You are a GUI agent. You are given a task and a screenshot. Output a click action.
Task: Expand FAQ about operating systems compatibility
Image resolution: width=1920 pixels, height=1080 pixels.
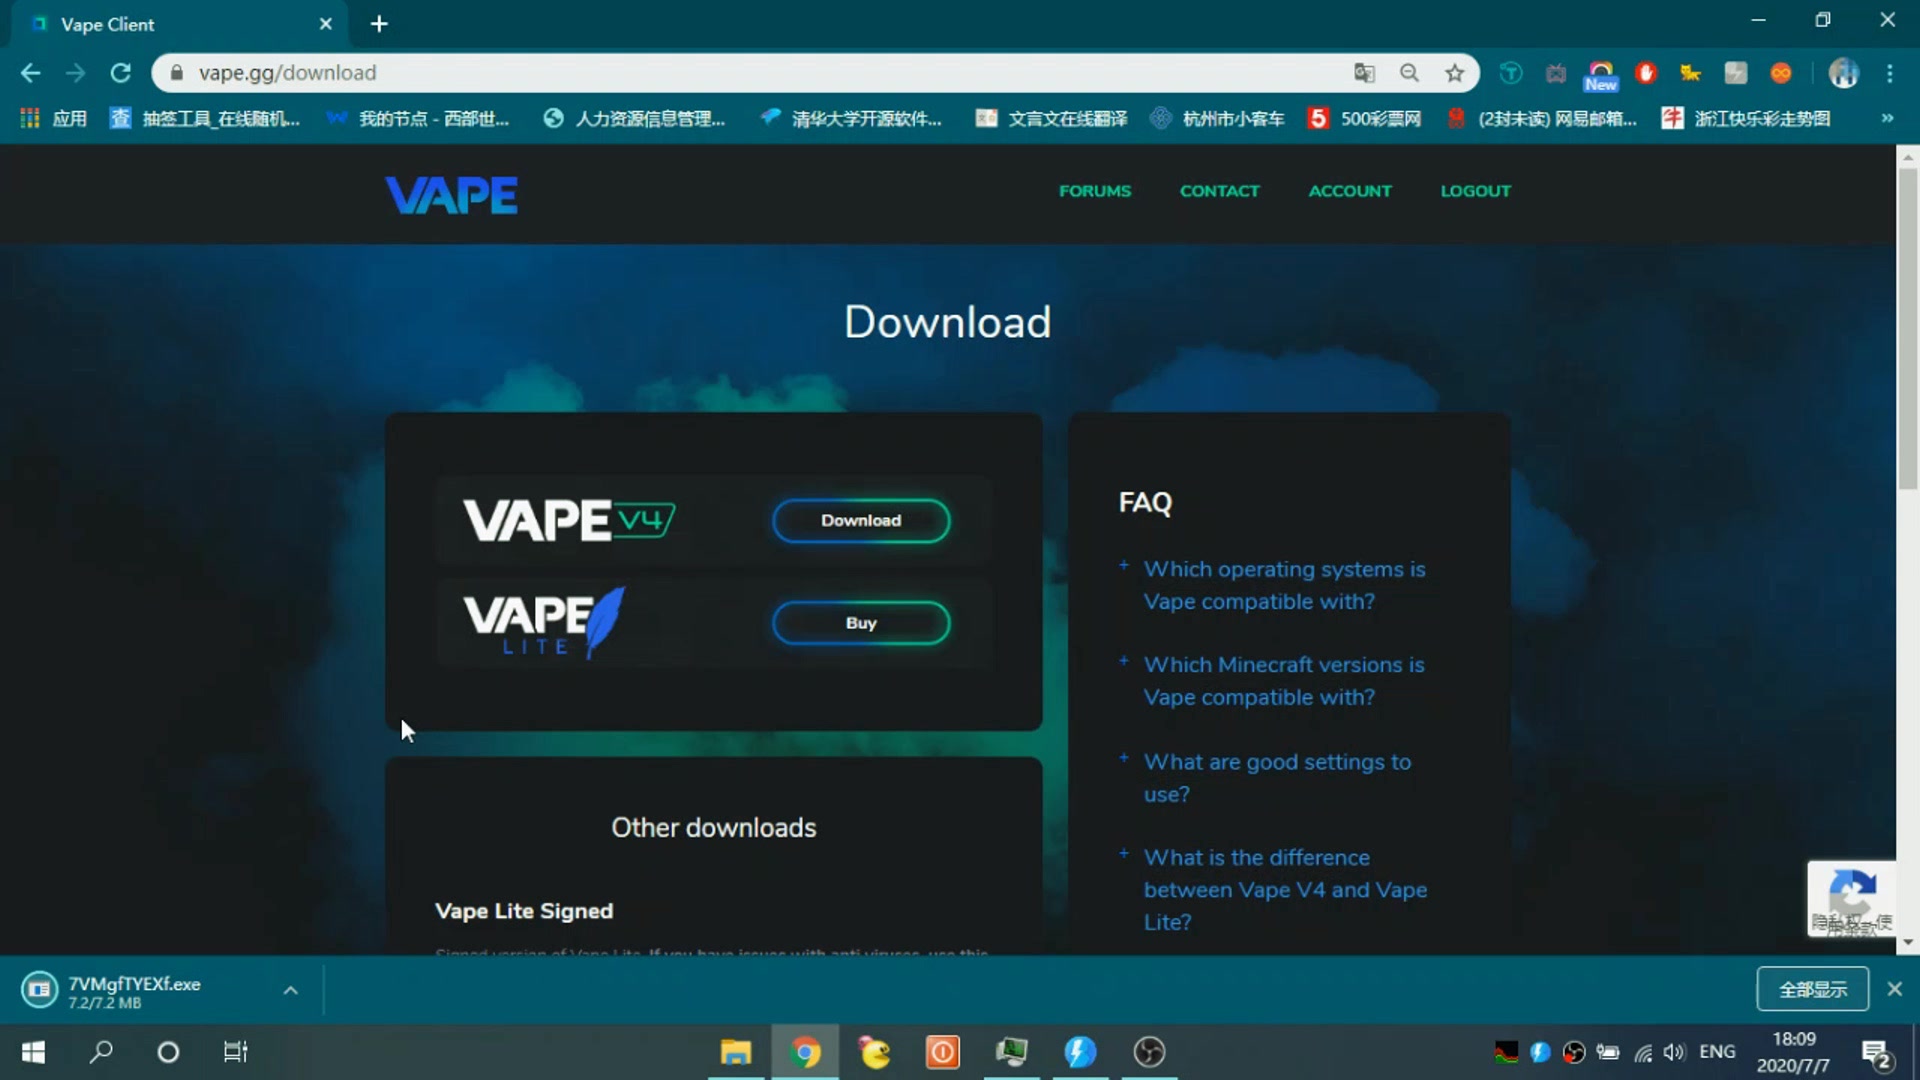coord(1284,585)
